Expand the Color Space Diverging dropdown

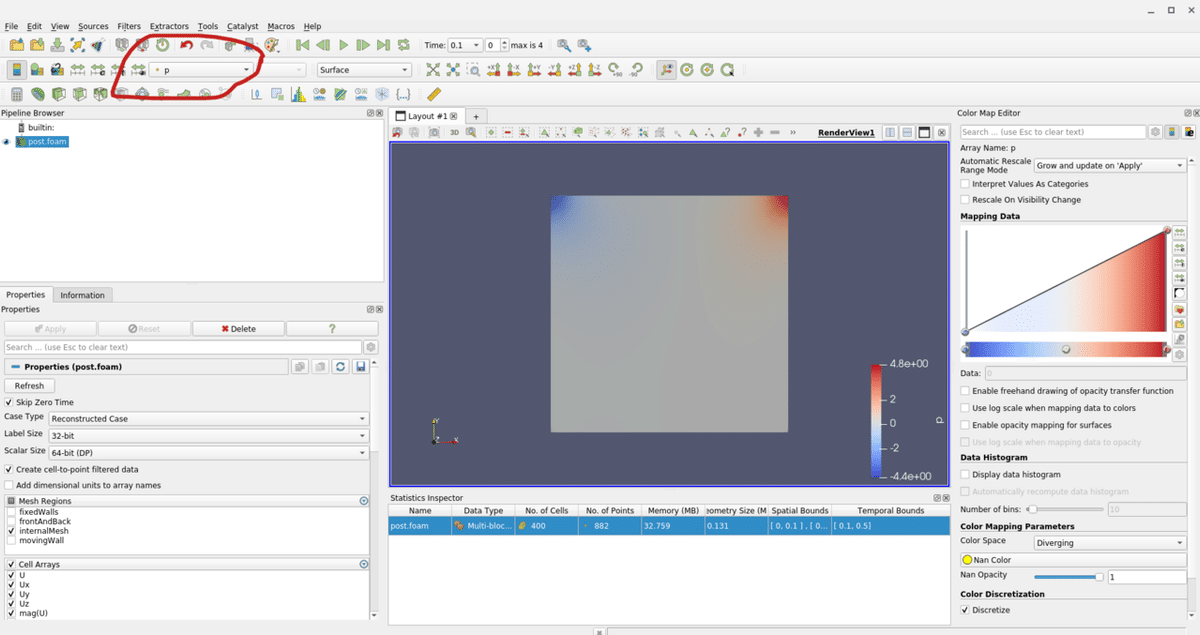pos(1109,543)
